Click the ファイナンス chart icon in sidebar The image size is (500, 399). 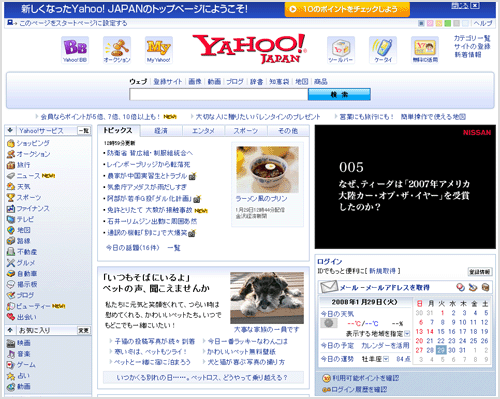11,209
